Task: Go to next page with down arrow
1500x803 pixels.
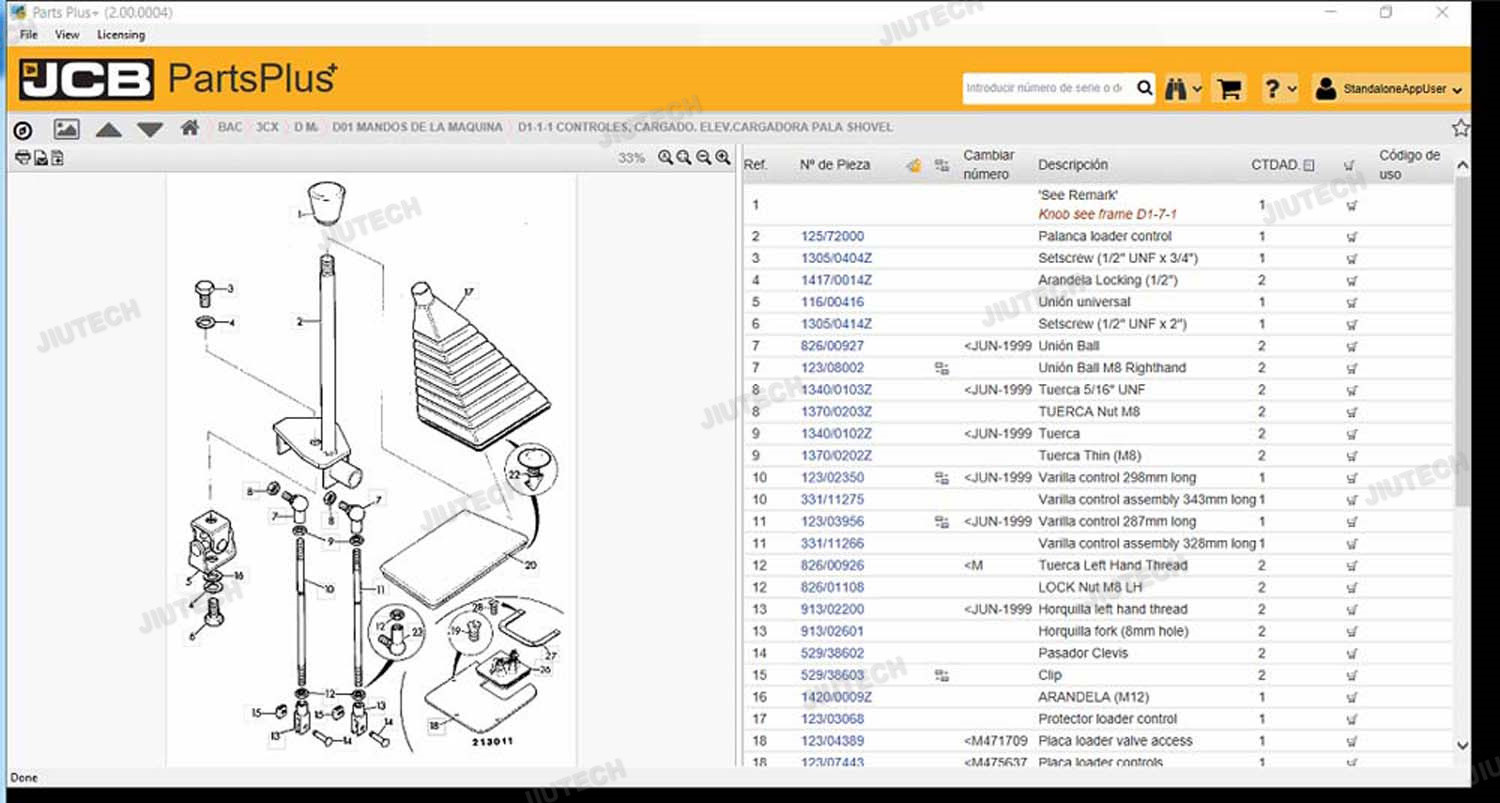Action: (x=150, y=129)
